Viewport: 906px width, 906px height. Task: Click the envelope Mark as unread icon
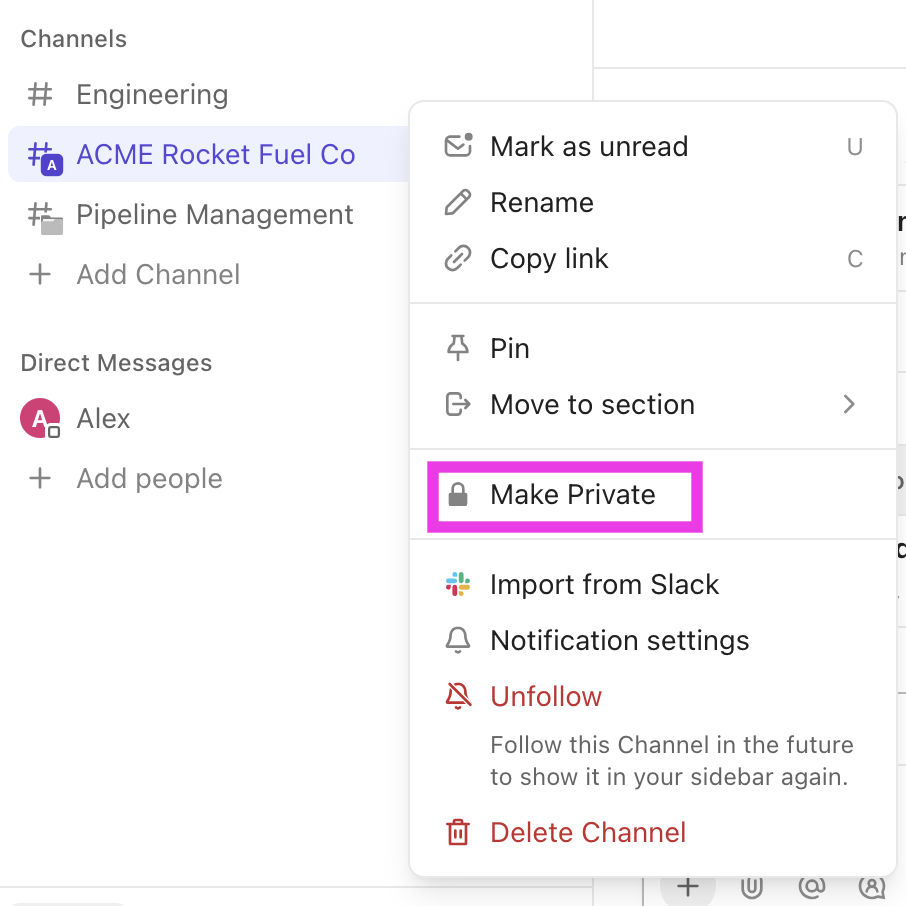coord(458,147)
